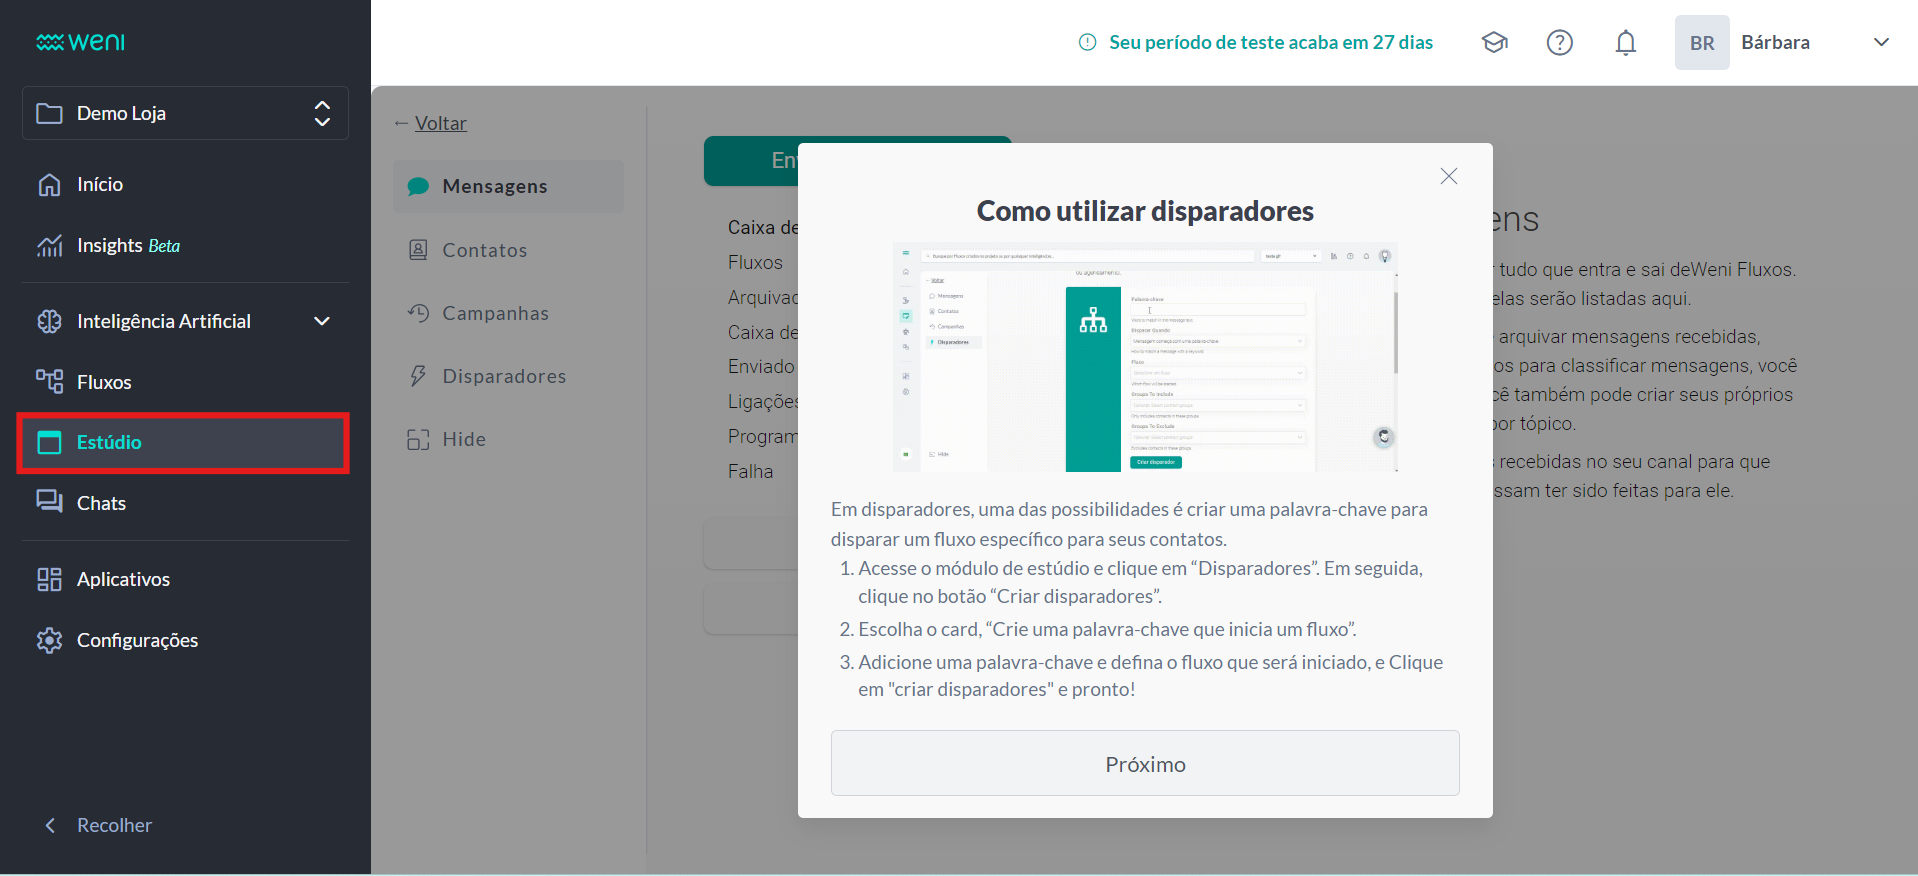Expand the Inteligência Artificial menu
1918x876 pixels.
(322, 321)
